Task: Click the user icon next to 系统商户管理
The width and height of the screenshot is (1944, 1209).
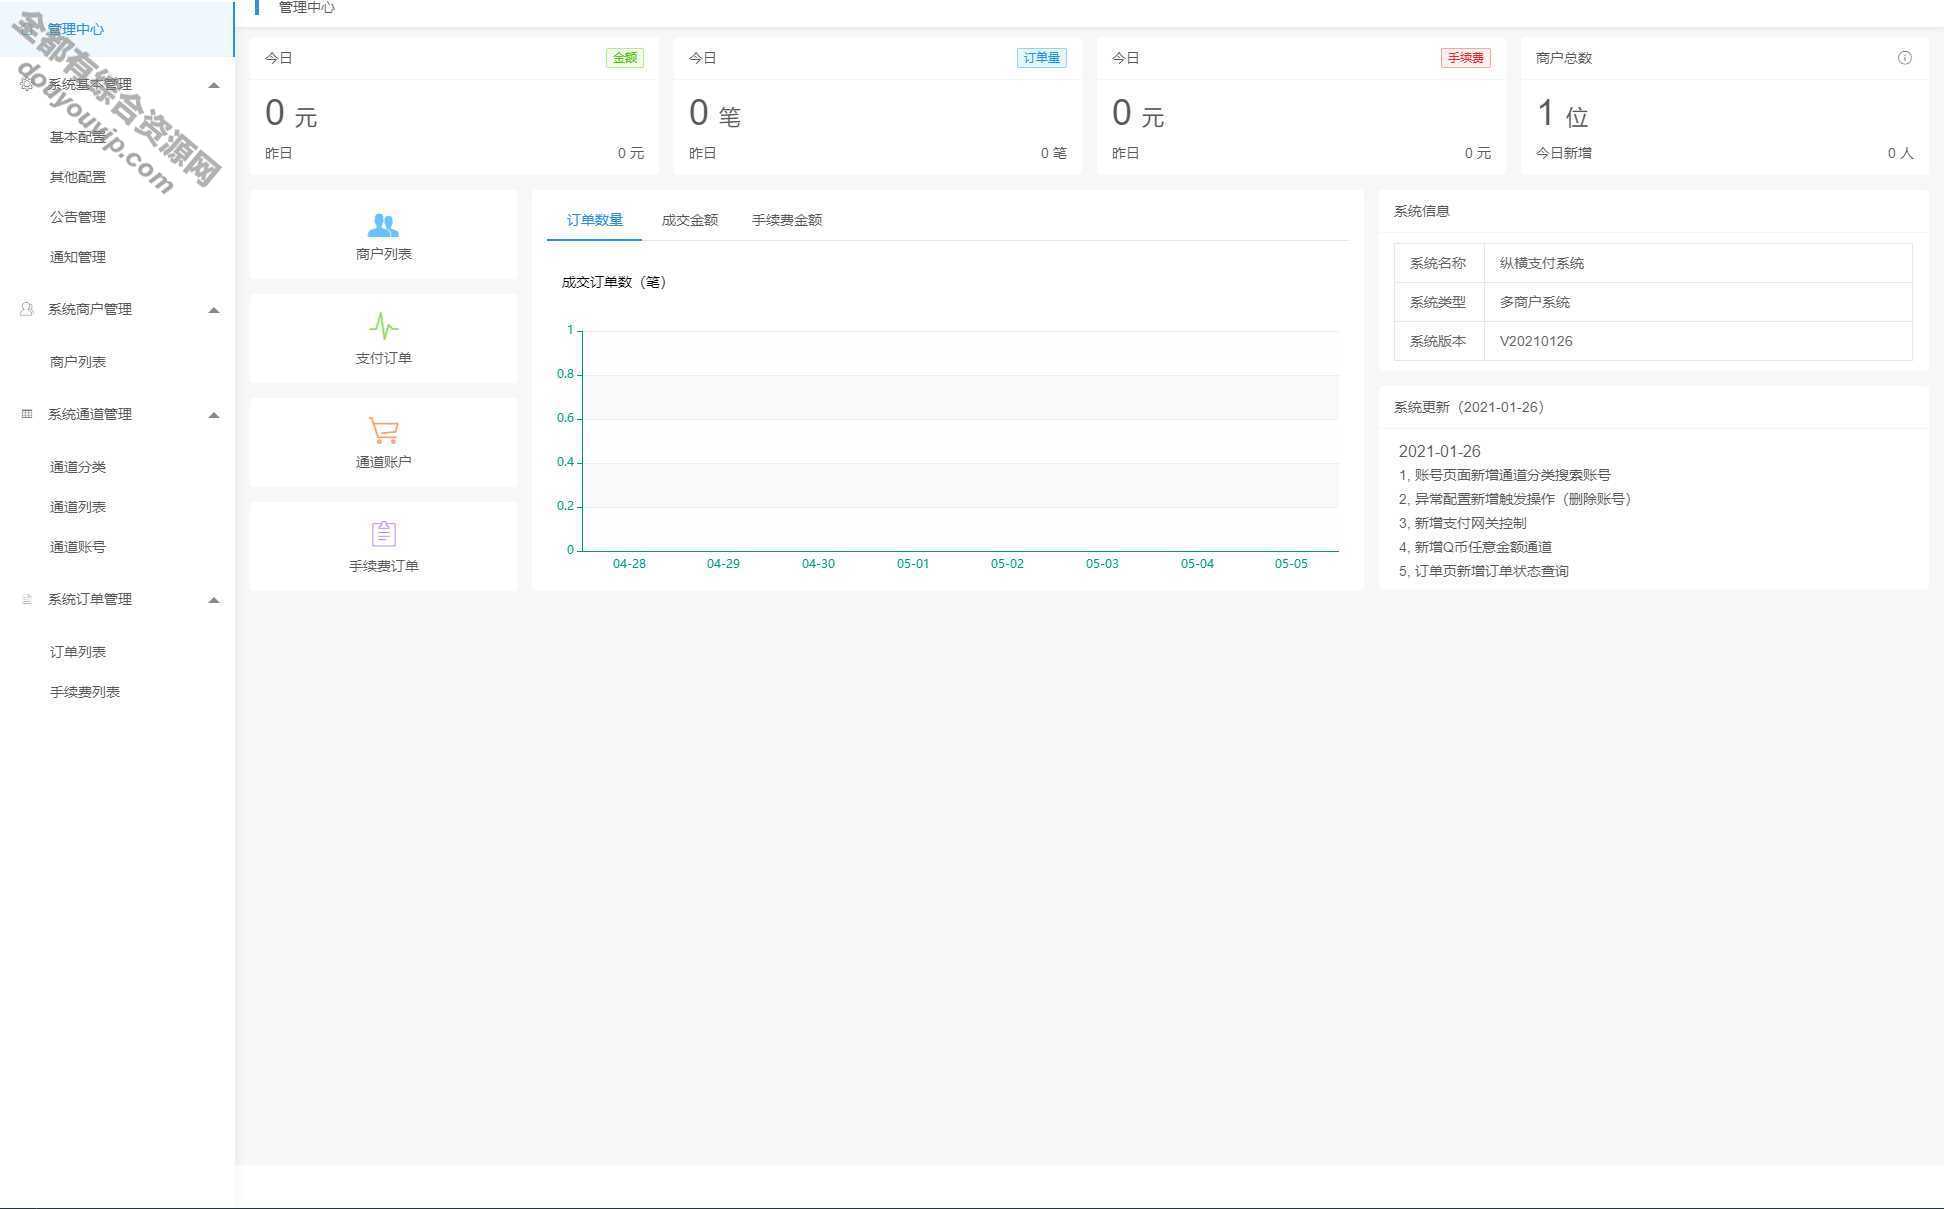Action: click(x=27, y=309)
